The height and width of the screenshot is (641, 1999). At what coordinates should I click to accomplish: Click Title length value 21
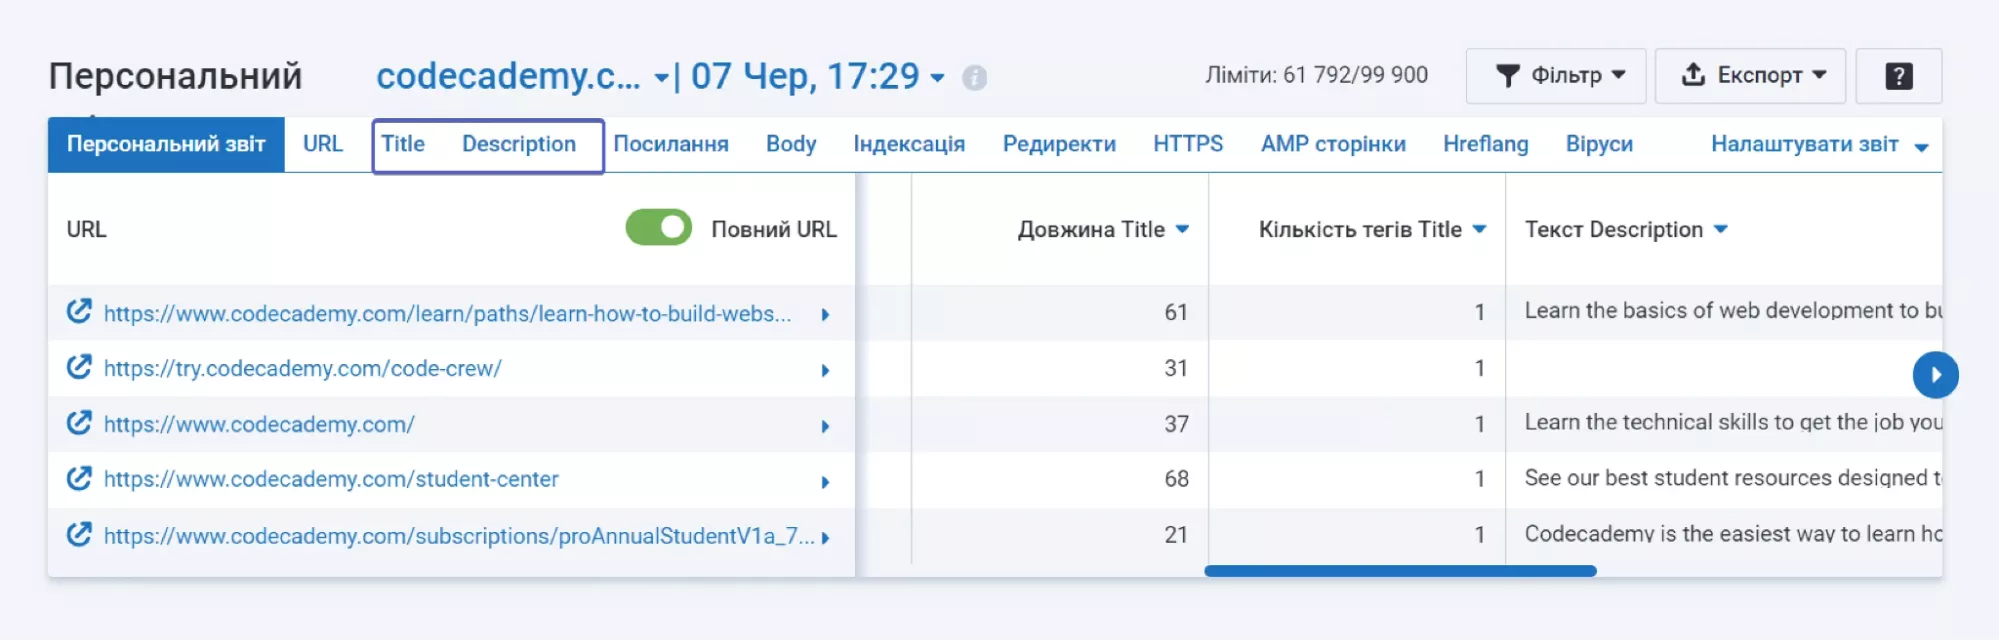pyautogui.click(x=1176, y=535)
